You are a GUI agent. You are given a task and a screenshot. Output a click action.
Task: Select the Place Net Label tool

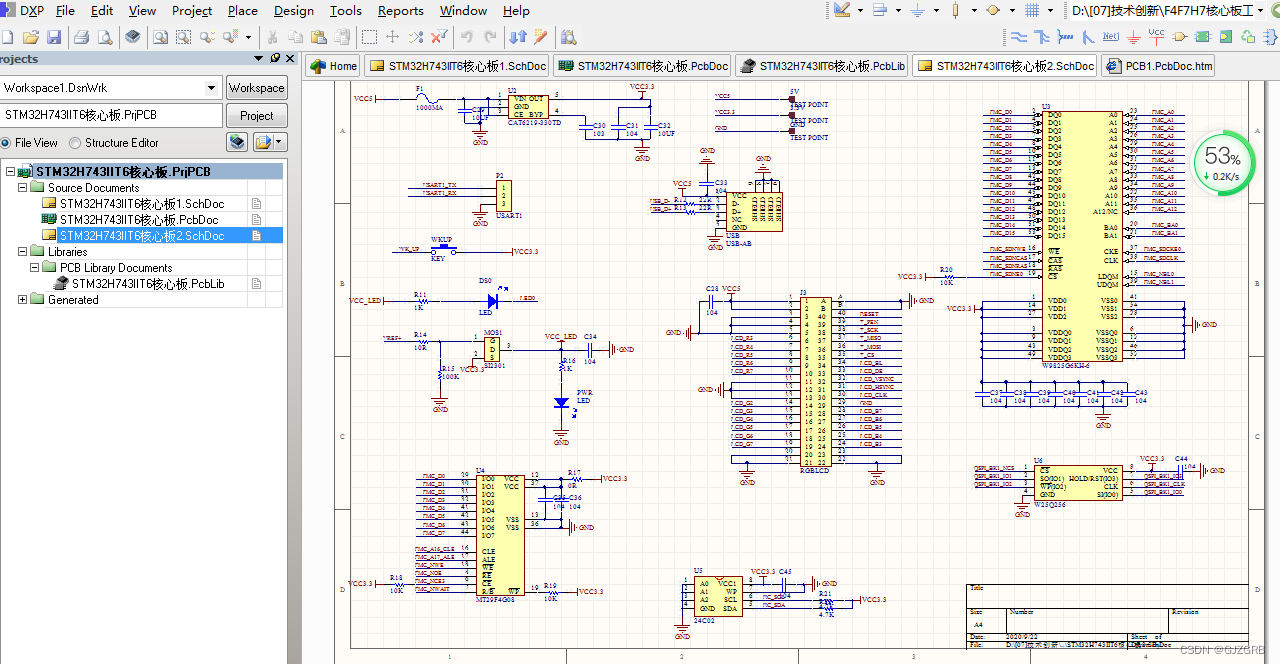[1110, 39]
